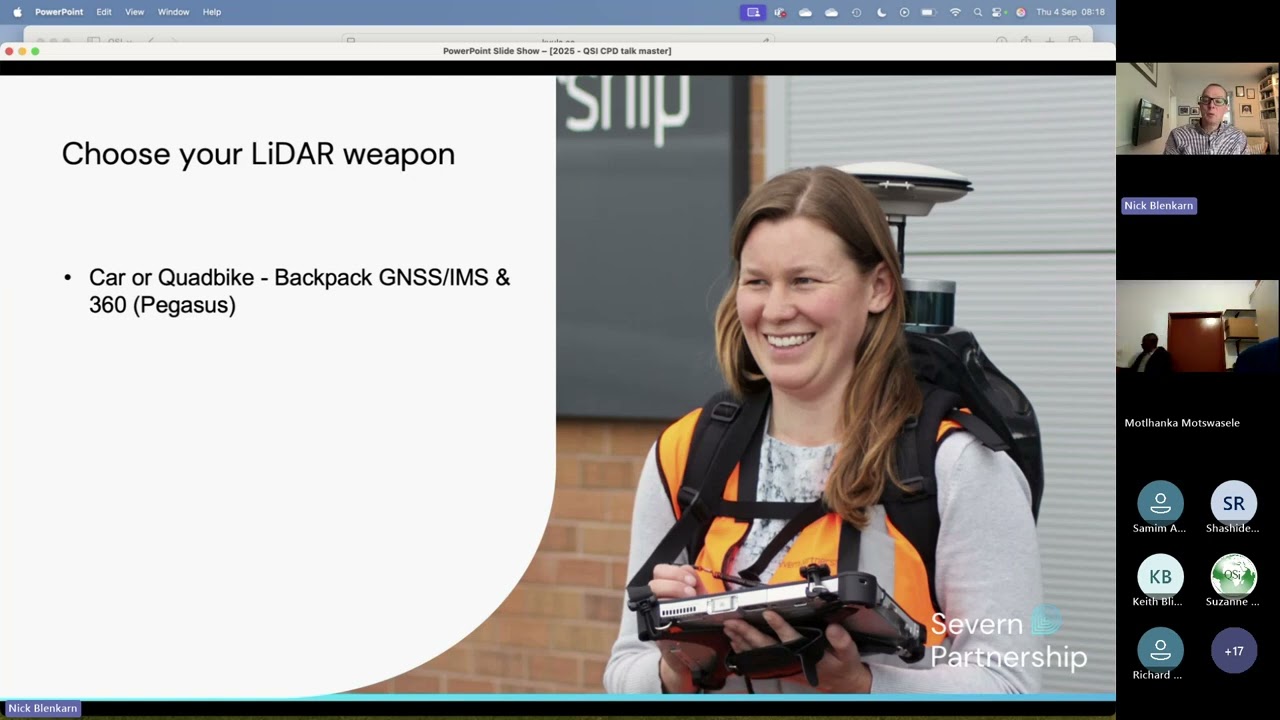Show the +17 additional participants
This screenshot has height=720, width=1280.
pos(1234,650)
